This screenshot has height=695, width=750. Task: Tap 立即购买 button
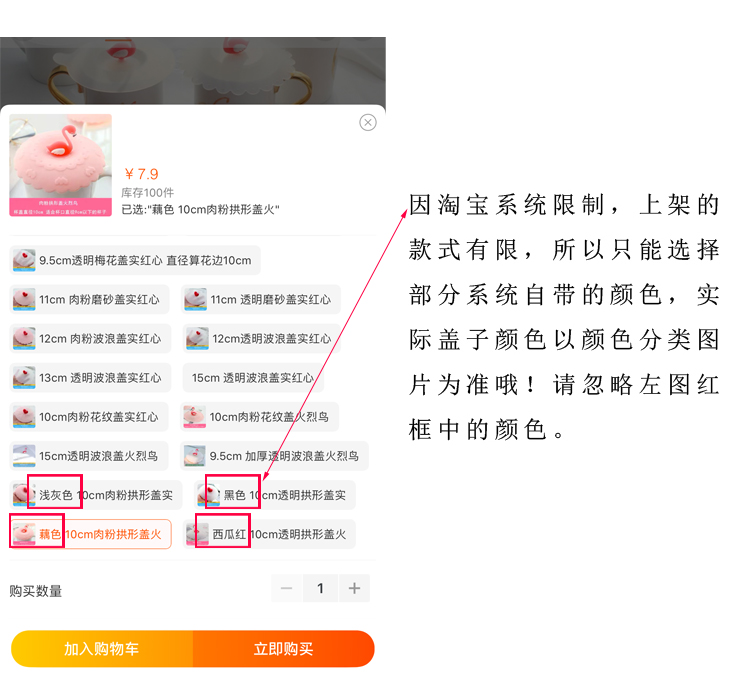284,649
